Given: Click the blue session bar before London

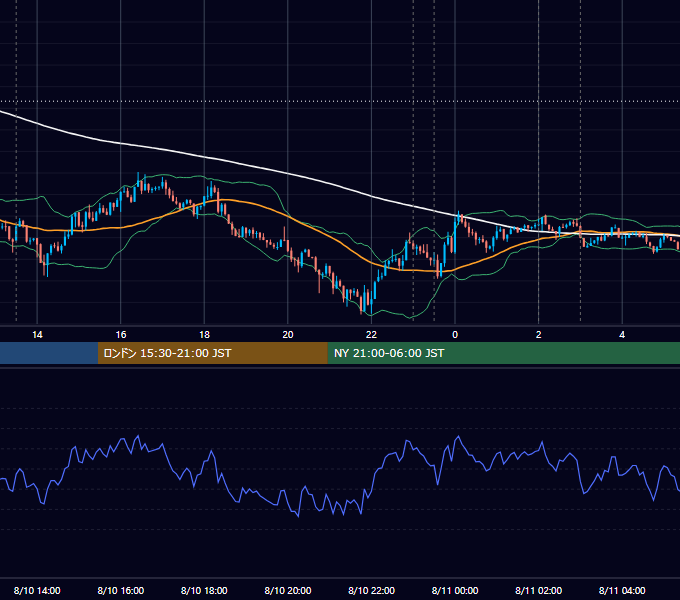Looking at the screenshot, I should tap(49, 353).
